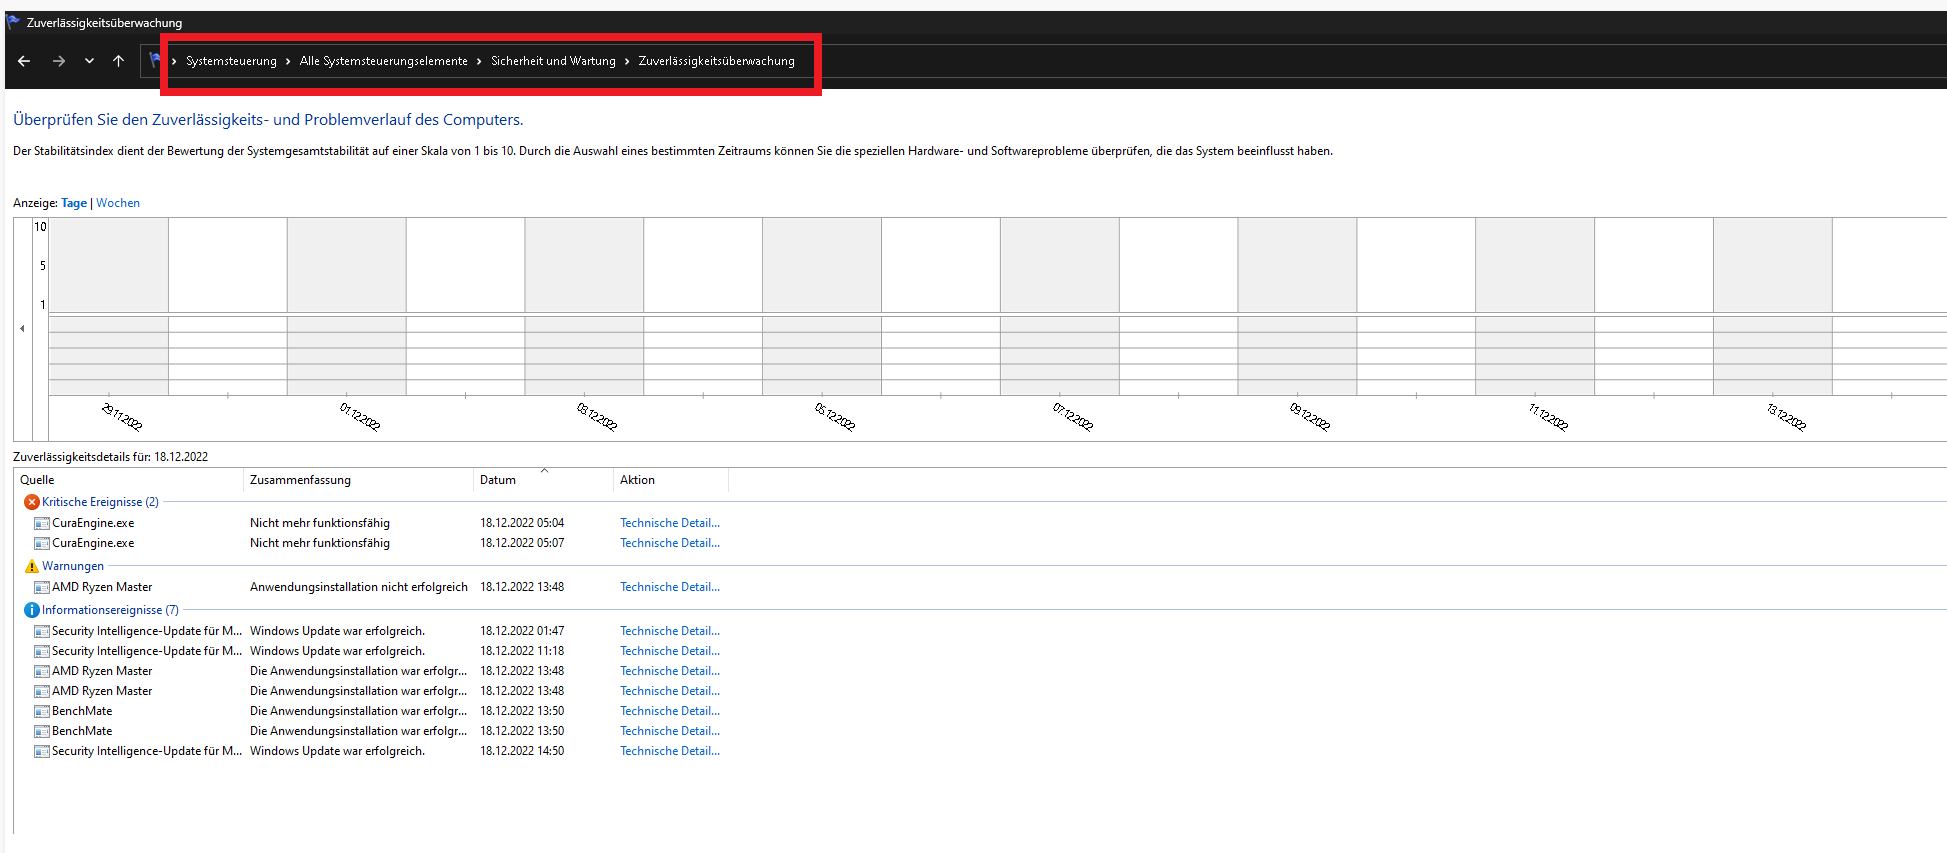
Task: Go to Sicherheit und Wartung breadcrumb
Action: (x=553, y=61)
